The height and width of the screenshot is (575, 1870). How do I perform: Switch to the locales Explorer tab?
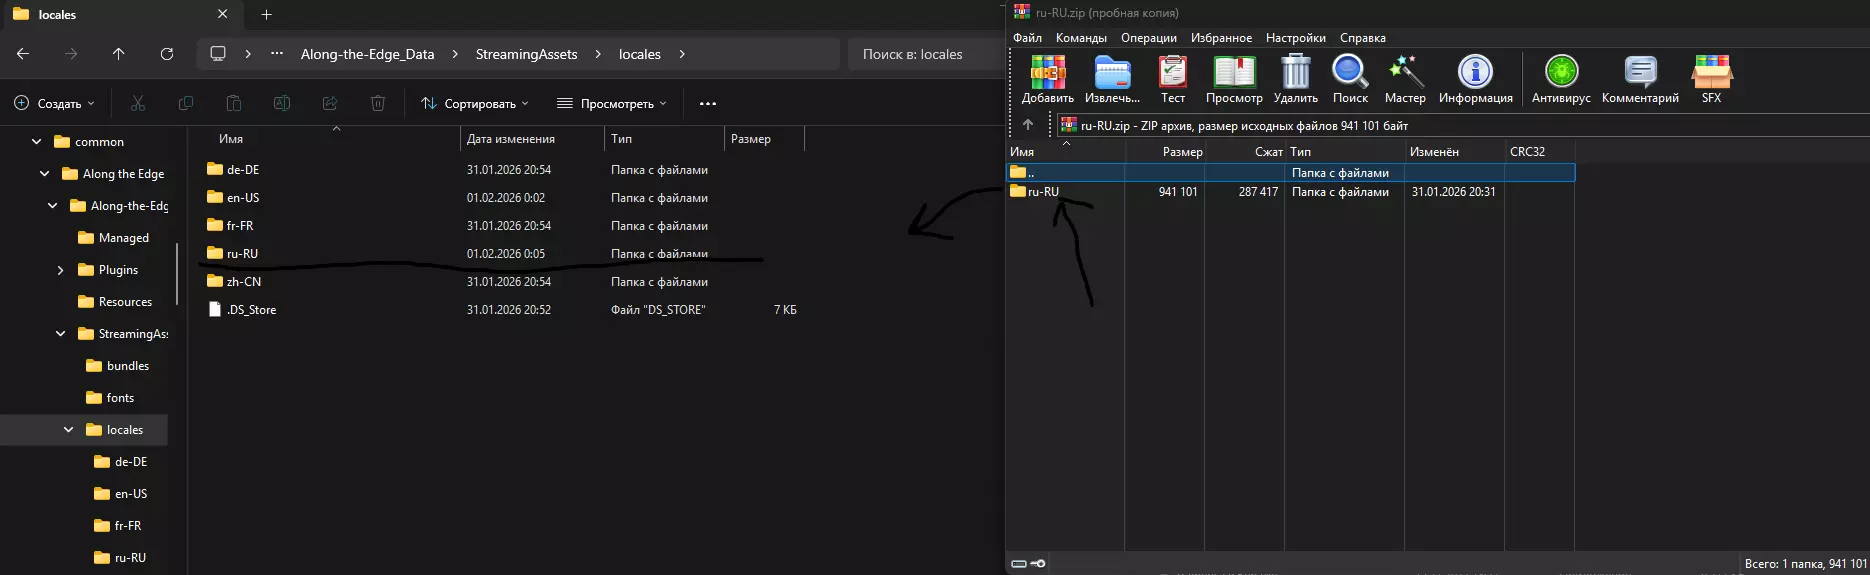(x=120, y=14)
